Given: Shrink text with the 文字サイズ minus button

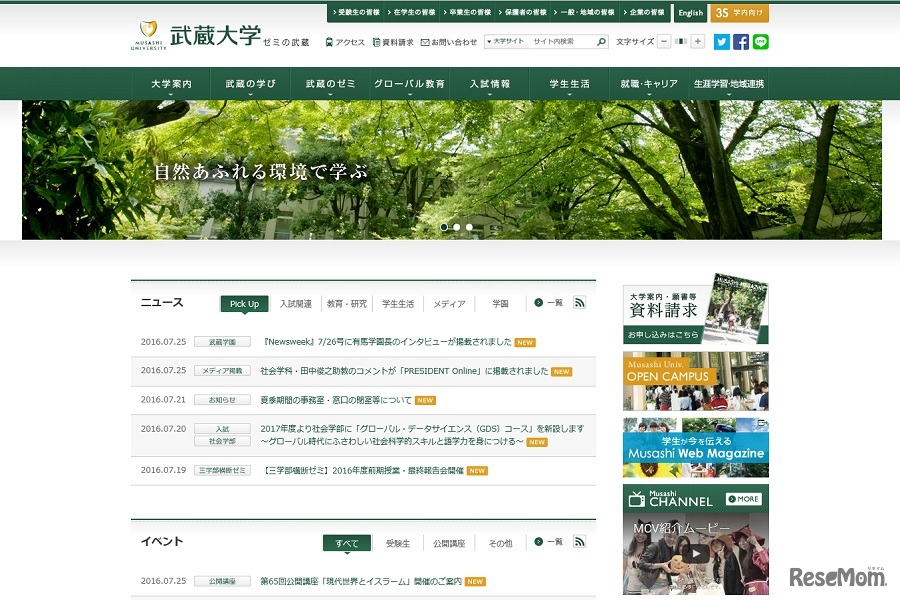Looking at the screenshot, I should pyautogui.click(x=662, y=41).
